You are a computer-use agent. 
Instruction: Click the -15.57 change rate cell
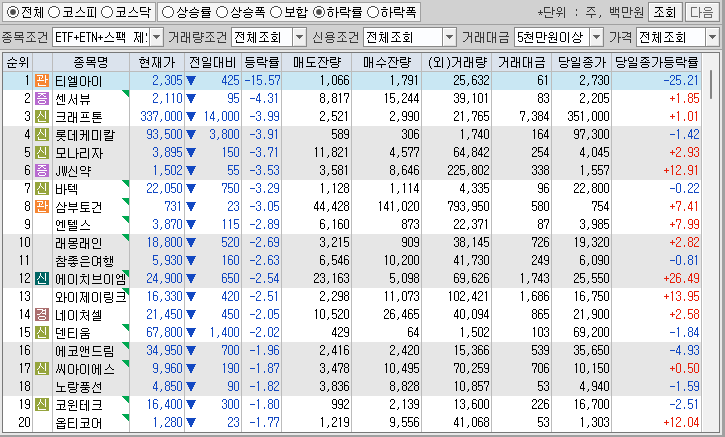pos(262,80)
